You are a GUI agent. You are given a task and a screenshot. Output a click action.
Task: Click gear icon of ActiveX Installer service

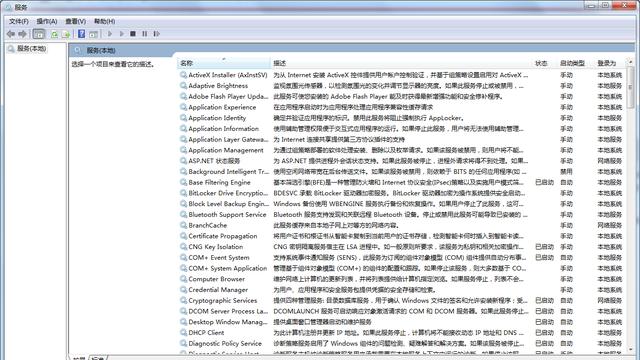[184, 75]
